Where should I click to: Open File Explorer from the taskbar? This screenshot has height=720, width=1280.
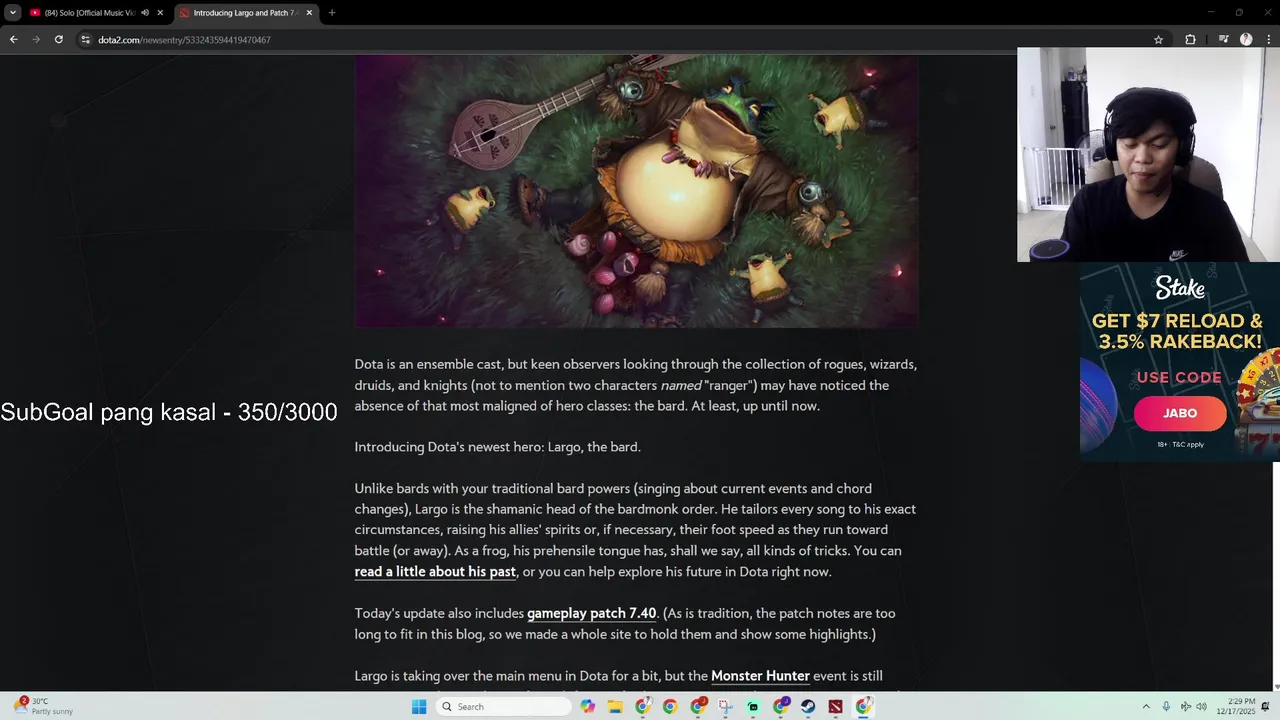pos(615,707)
